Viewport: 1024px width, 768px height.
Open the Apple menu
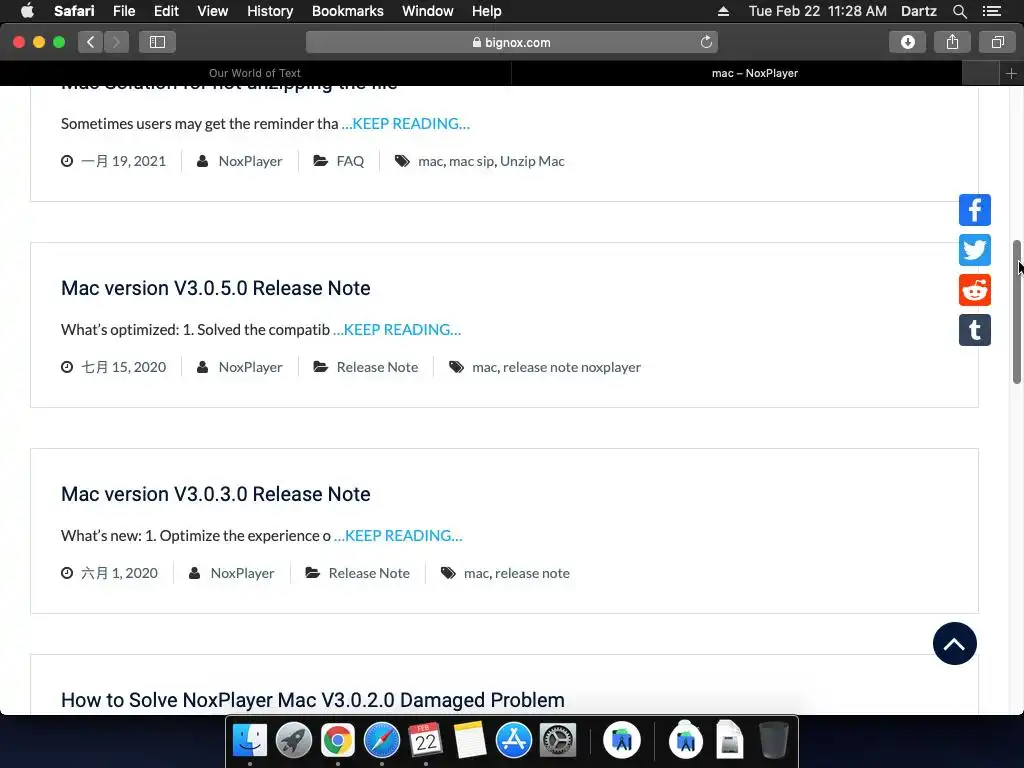click(x=27, y=11)
